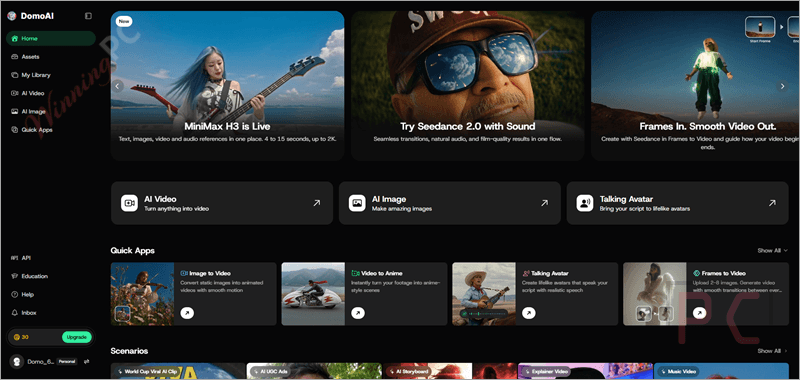Launch the Talking Avatar quick app arrow button
The height and width of the screenshot is (380, 800).
tap(529, 313)
